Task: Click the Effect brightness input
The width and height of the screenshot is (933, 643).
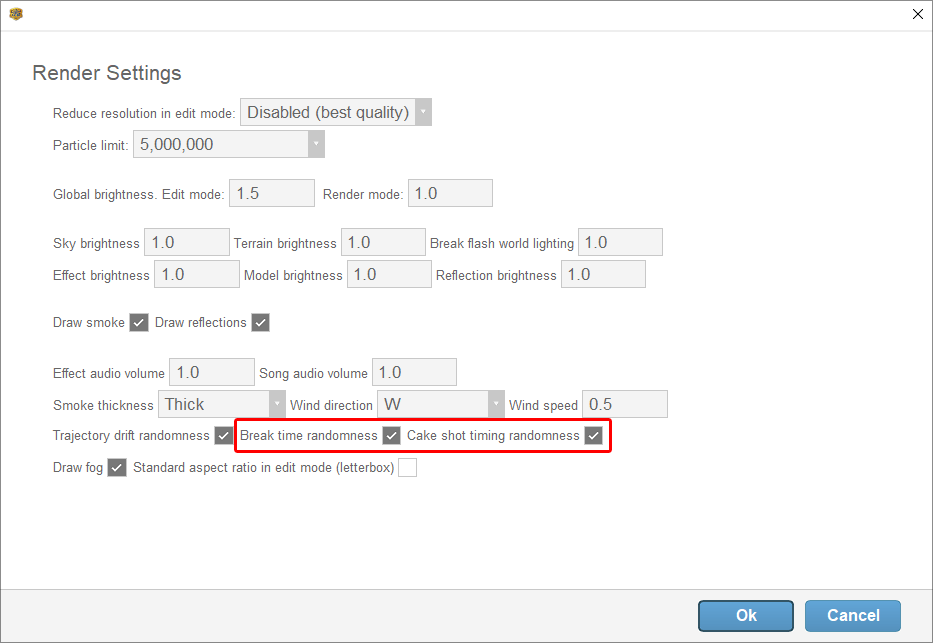Action: pyautogui.click(x=197, y=274)
